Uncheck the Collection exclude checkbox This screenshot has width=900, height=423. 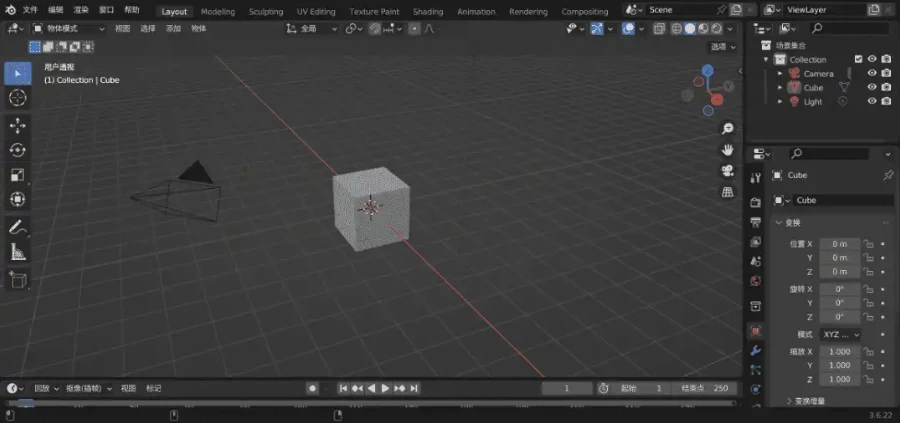click(x=858, y=59)
